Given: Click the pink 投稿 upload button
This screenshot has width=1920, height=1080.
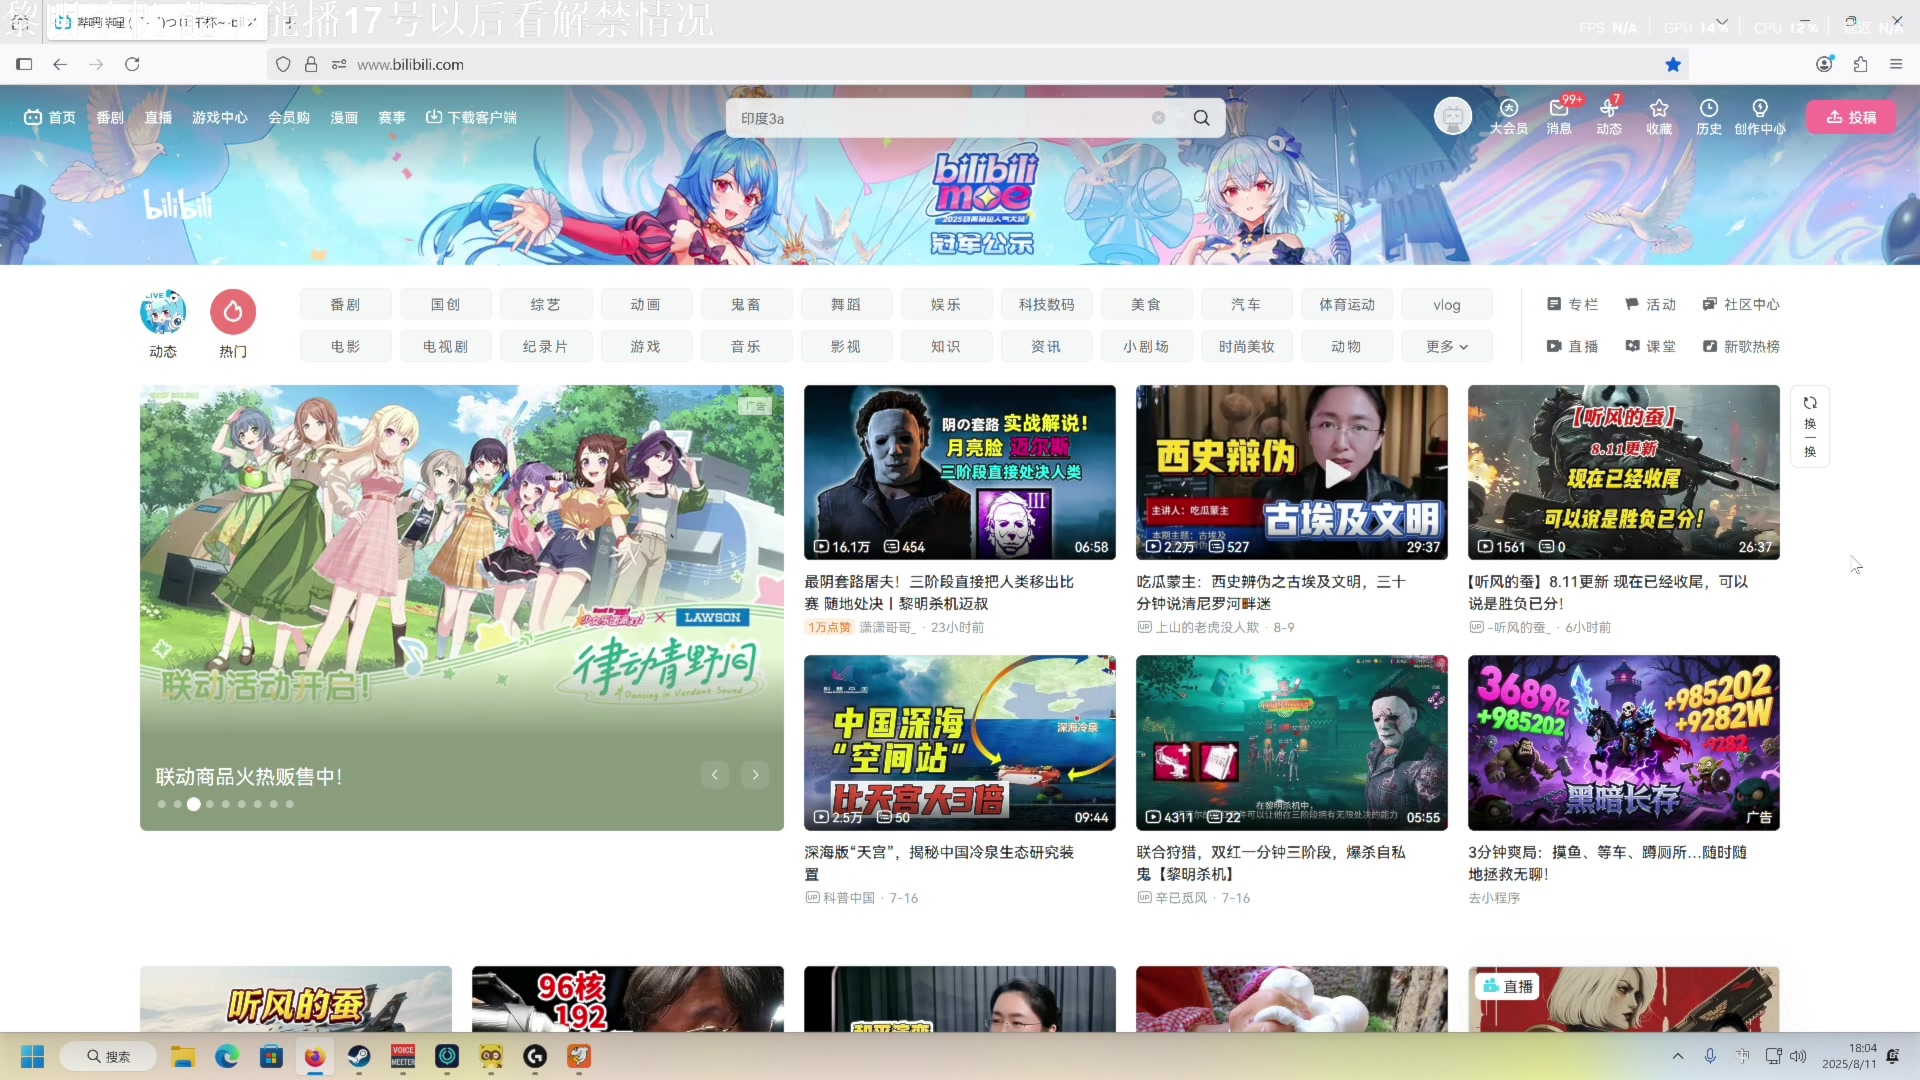Looking at the screenshot, I should click(x=1852, y=117).
